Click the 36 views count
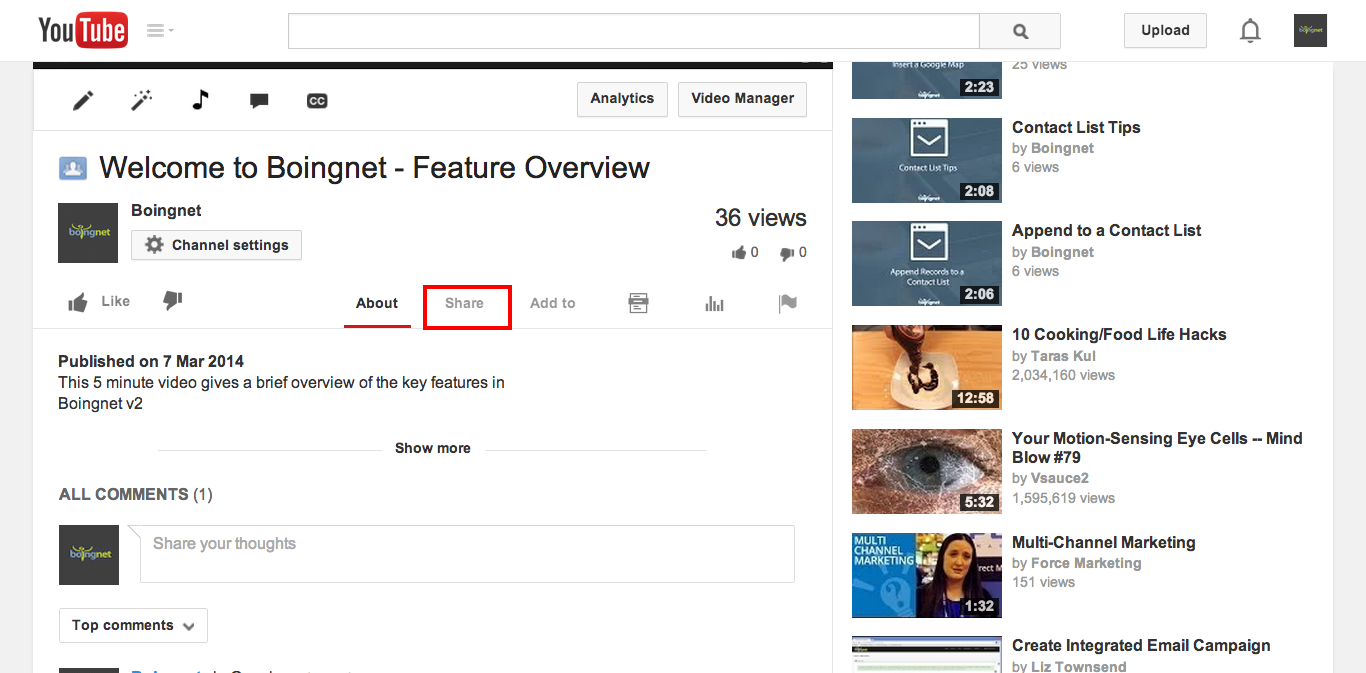Screen dimensions: 1366x673 [x=761, y=218]
